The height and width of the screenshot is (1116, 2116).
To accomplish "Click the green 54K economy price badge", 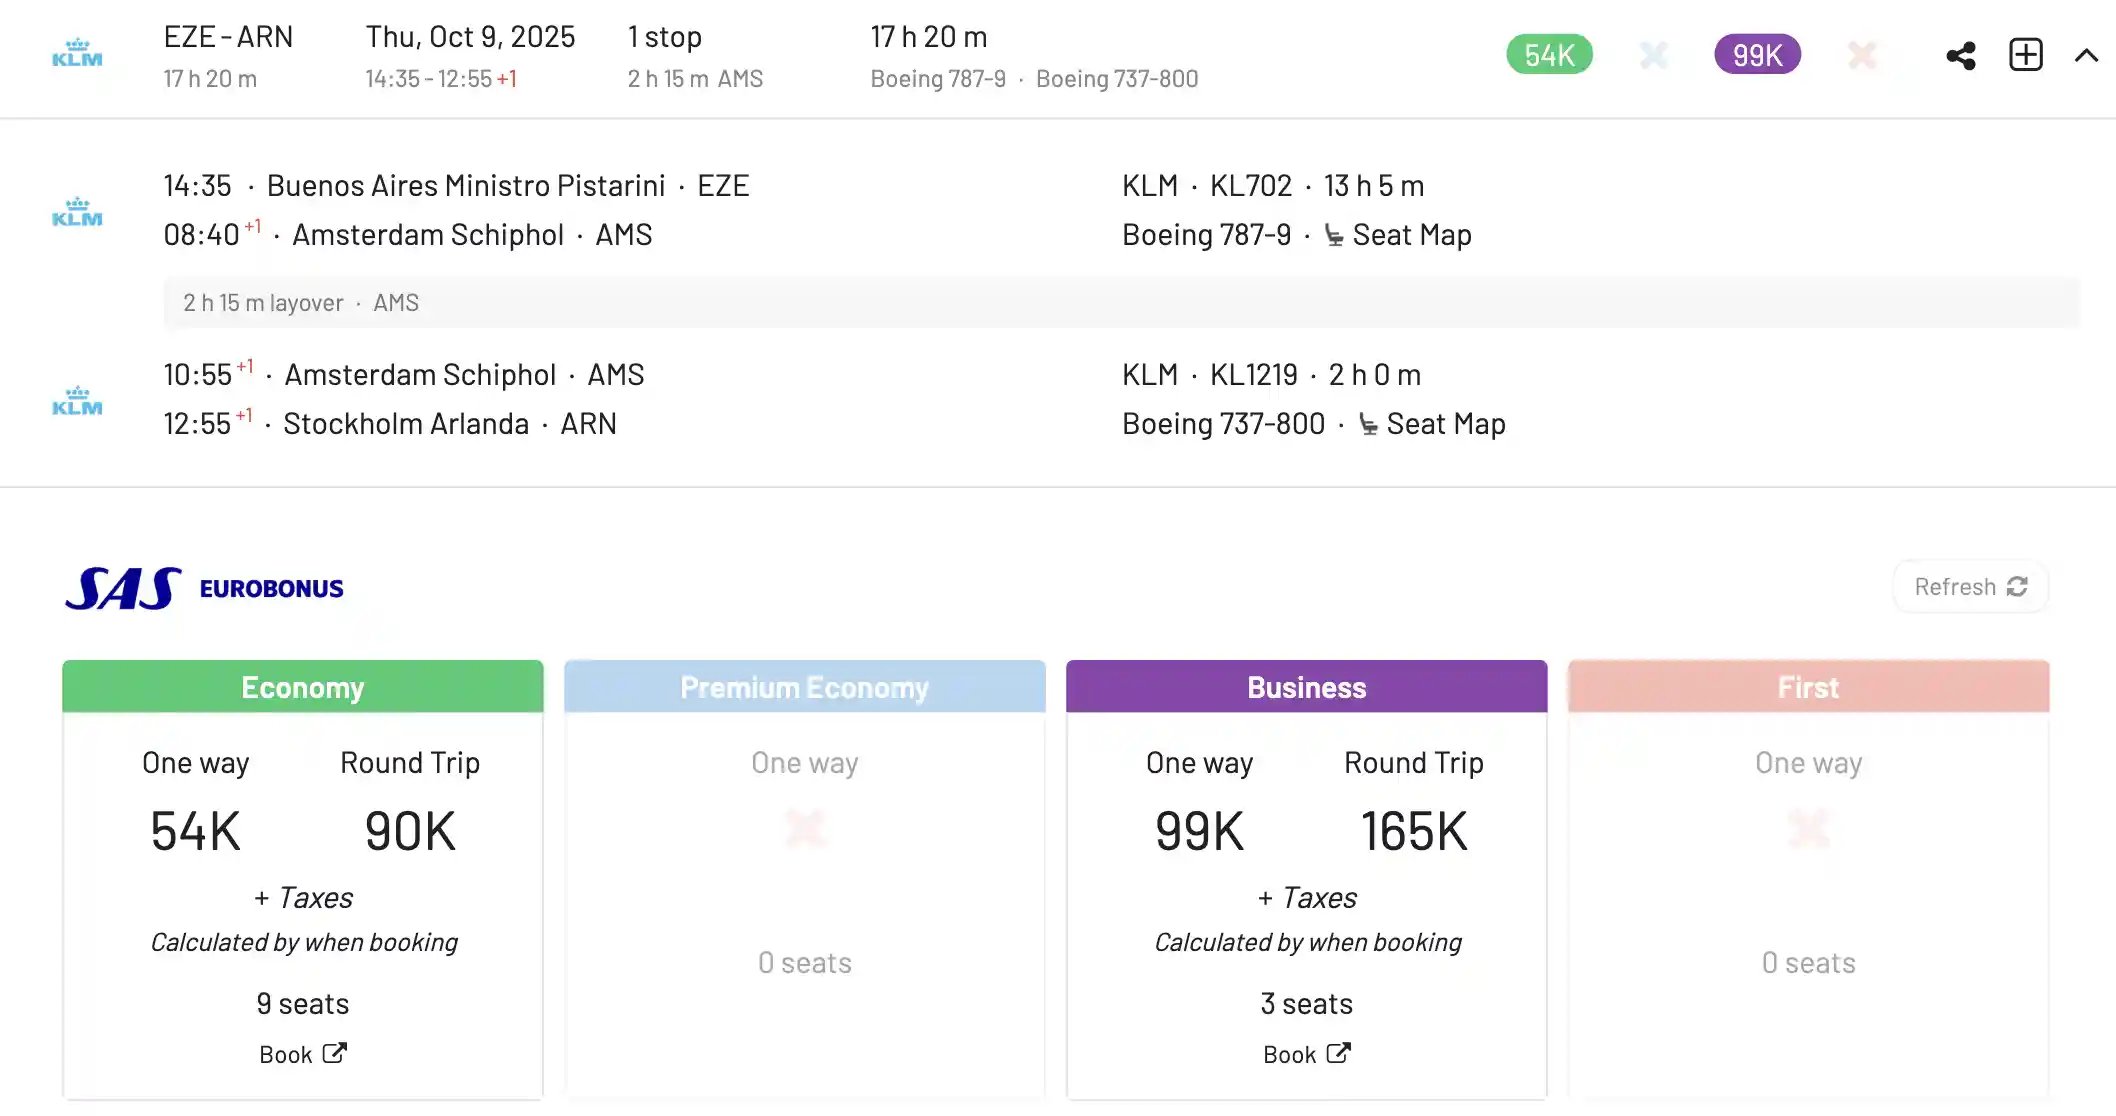I will click(x=1549, y=55).
